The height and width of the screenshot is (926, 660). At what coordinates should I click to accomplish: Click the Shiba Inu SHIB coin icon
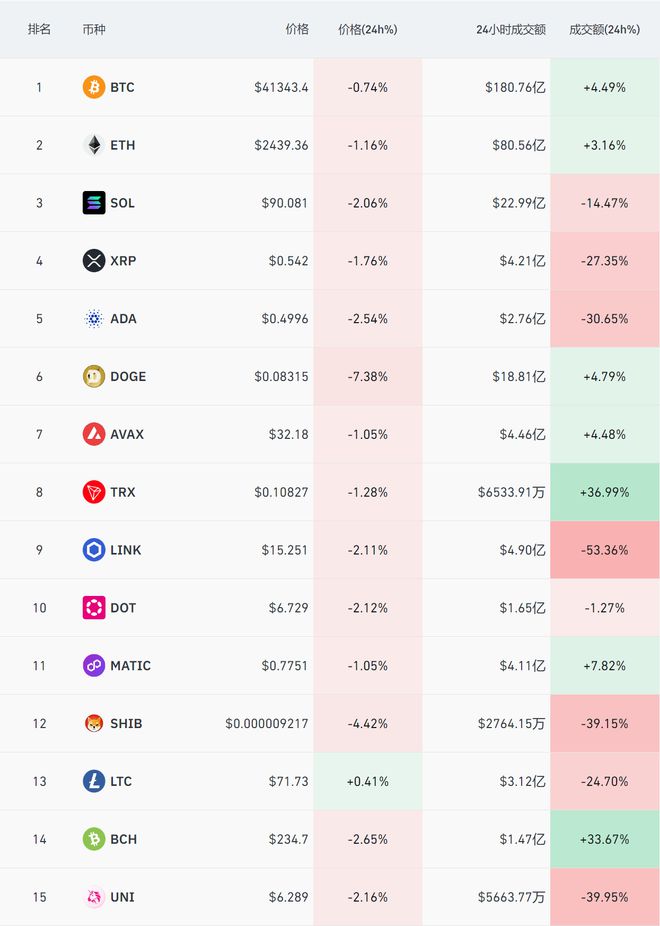93,723
